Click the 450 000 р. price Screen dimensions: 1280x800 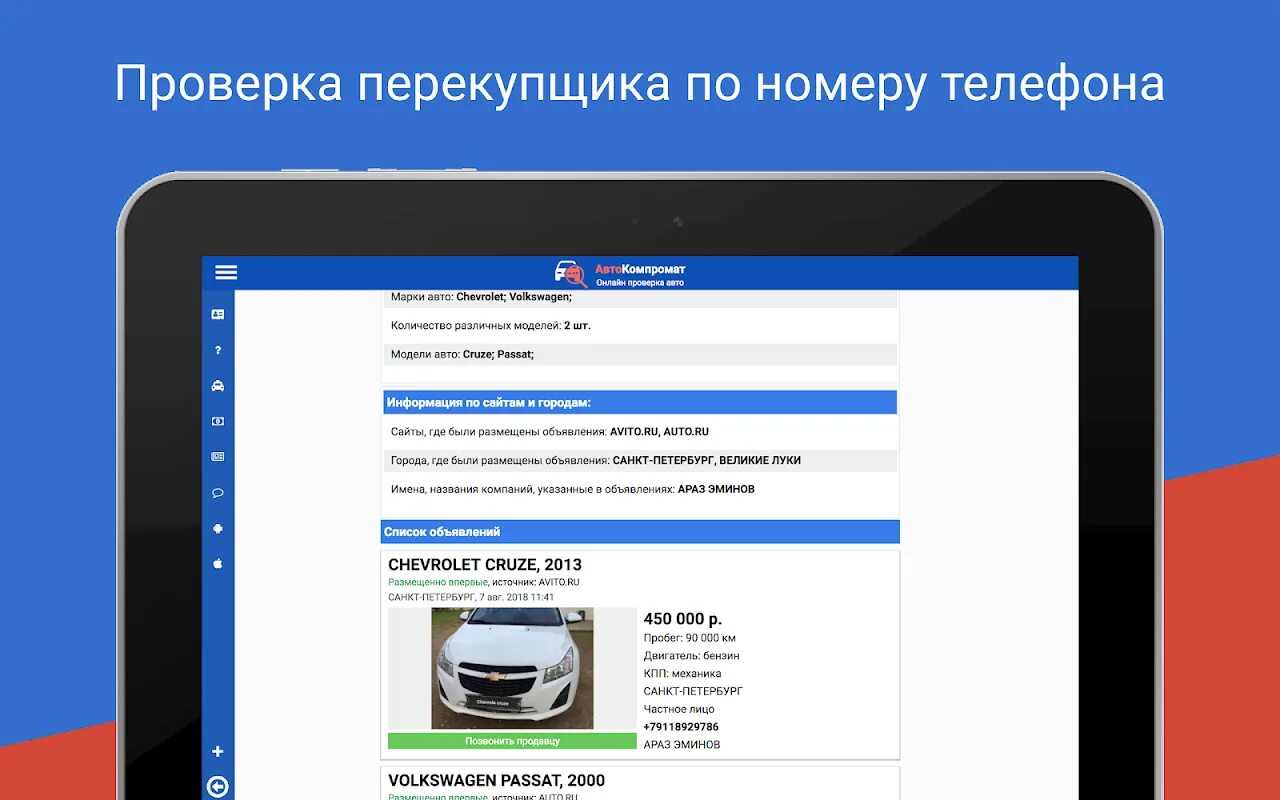click(683, 619)
